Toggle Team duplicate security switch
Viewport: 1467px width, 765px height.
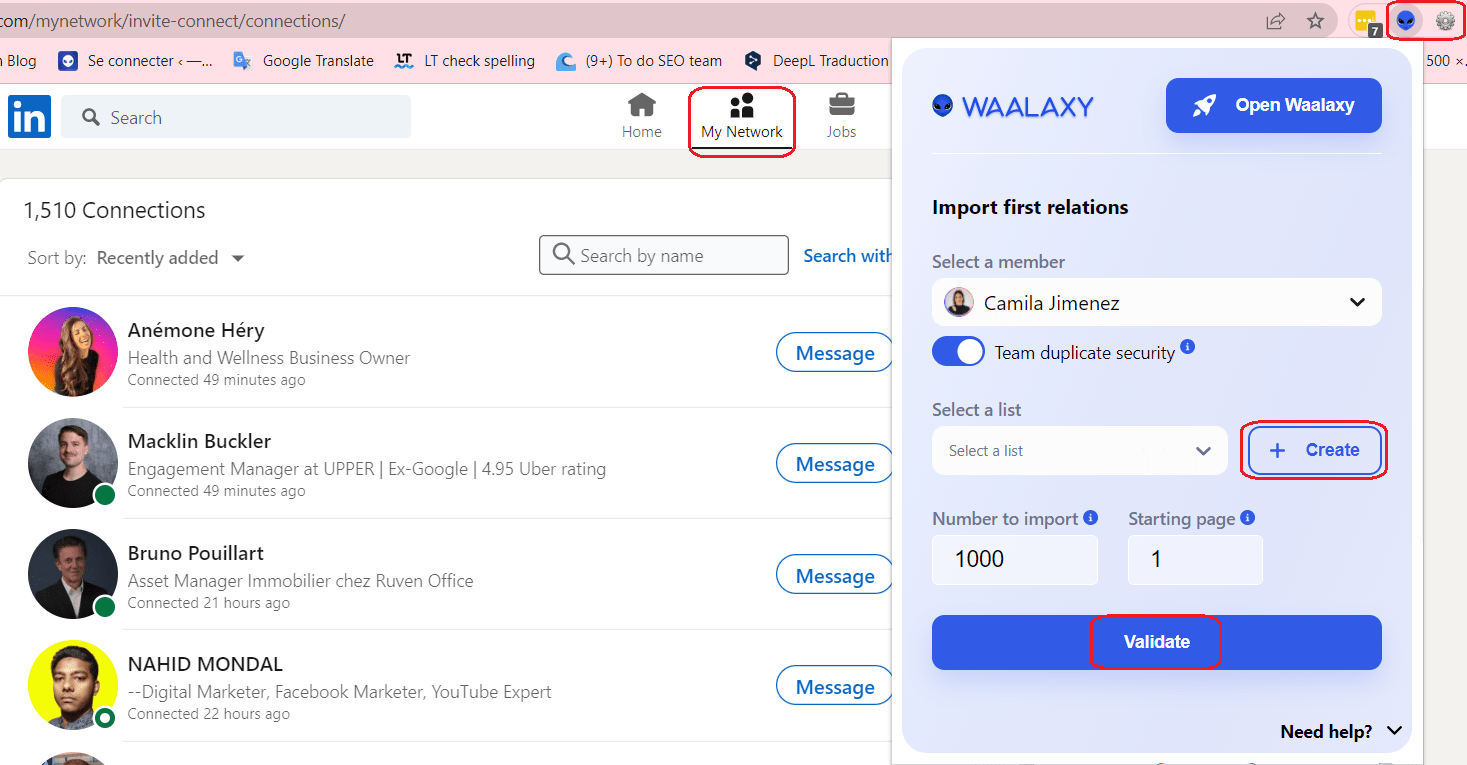tap(958, 351)
